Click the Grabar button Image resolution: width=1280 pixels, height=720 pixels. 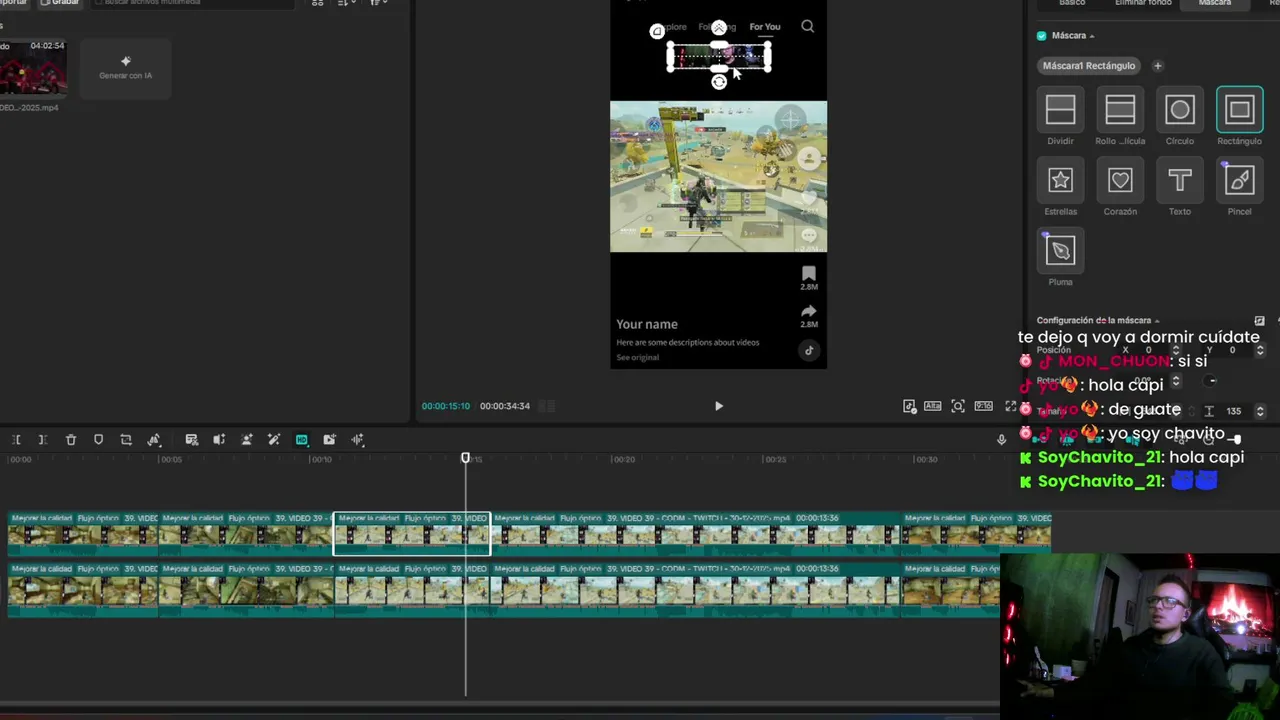pyautogui.click(x=59, y=3)
